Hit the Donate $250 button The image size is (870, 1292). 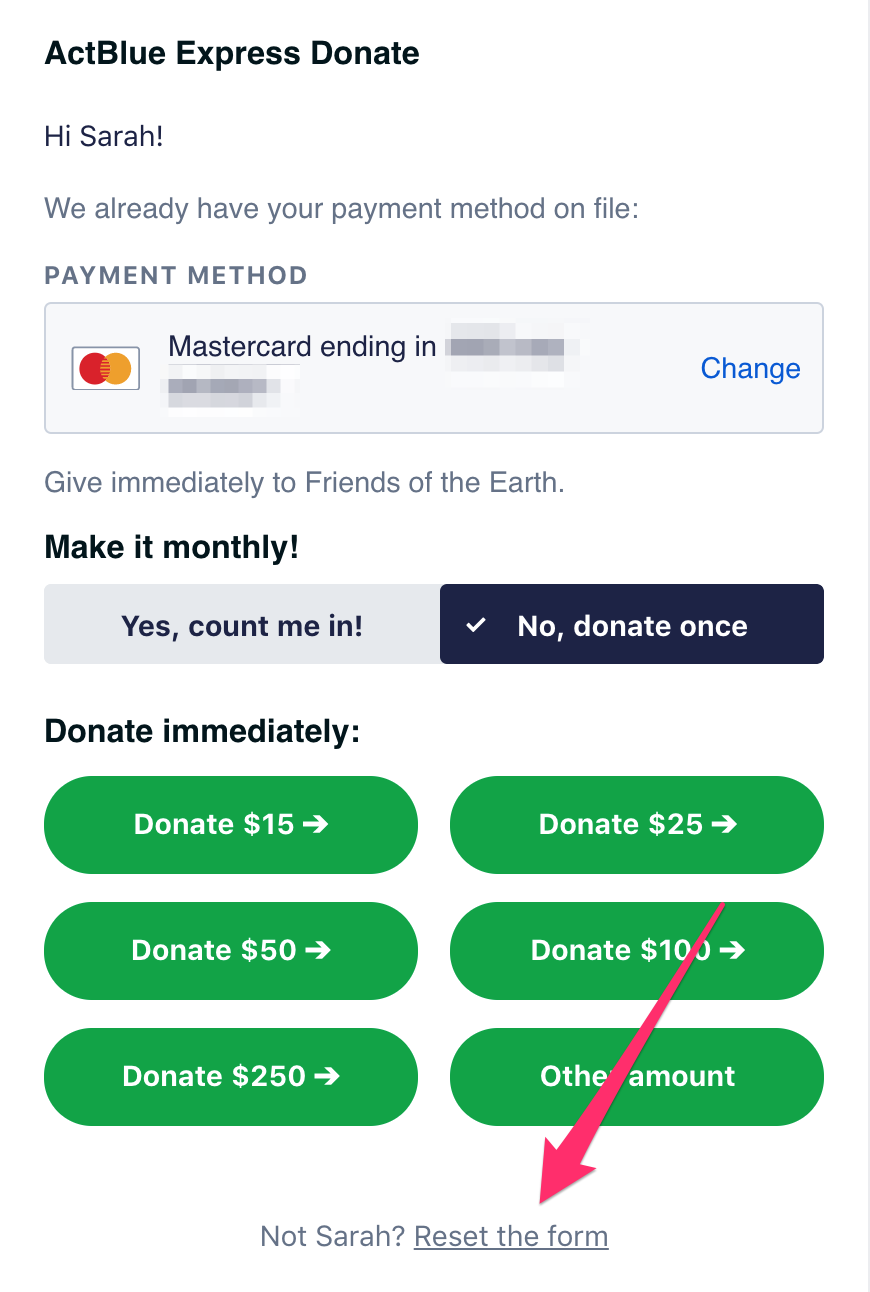click(x=231, y=1076)
